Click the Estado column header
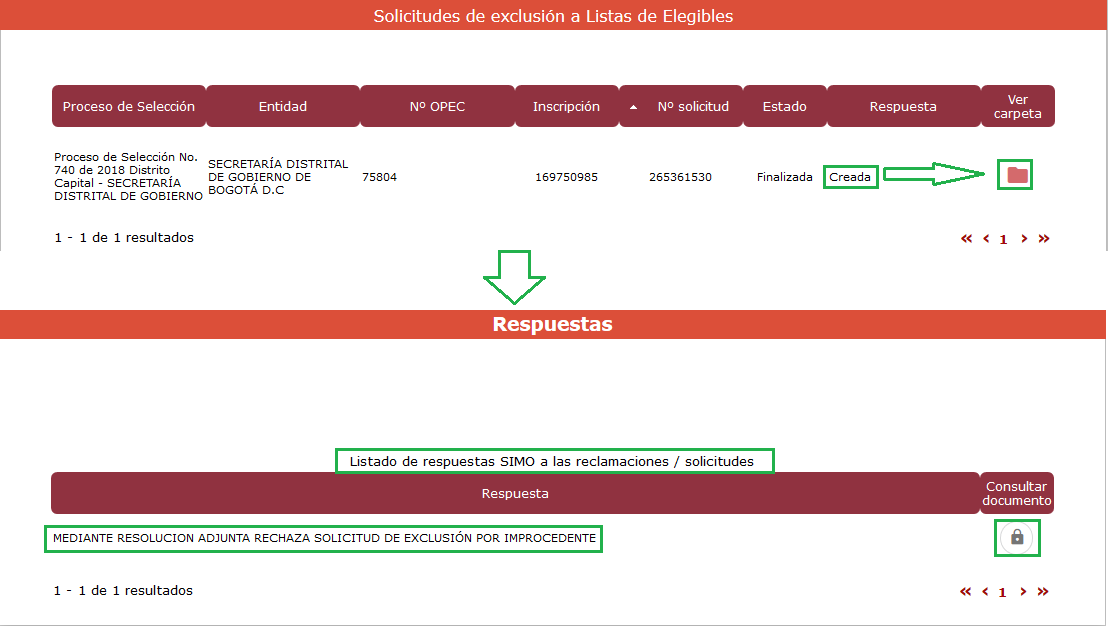Viewport: 1108px width, 626px height. (784, 106)
